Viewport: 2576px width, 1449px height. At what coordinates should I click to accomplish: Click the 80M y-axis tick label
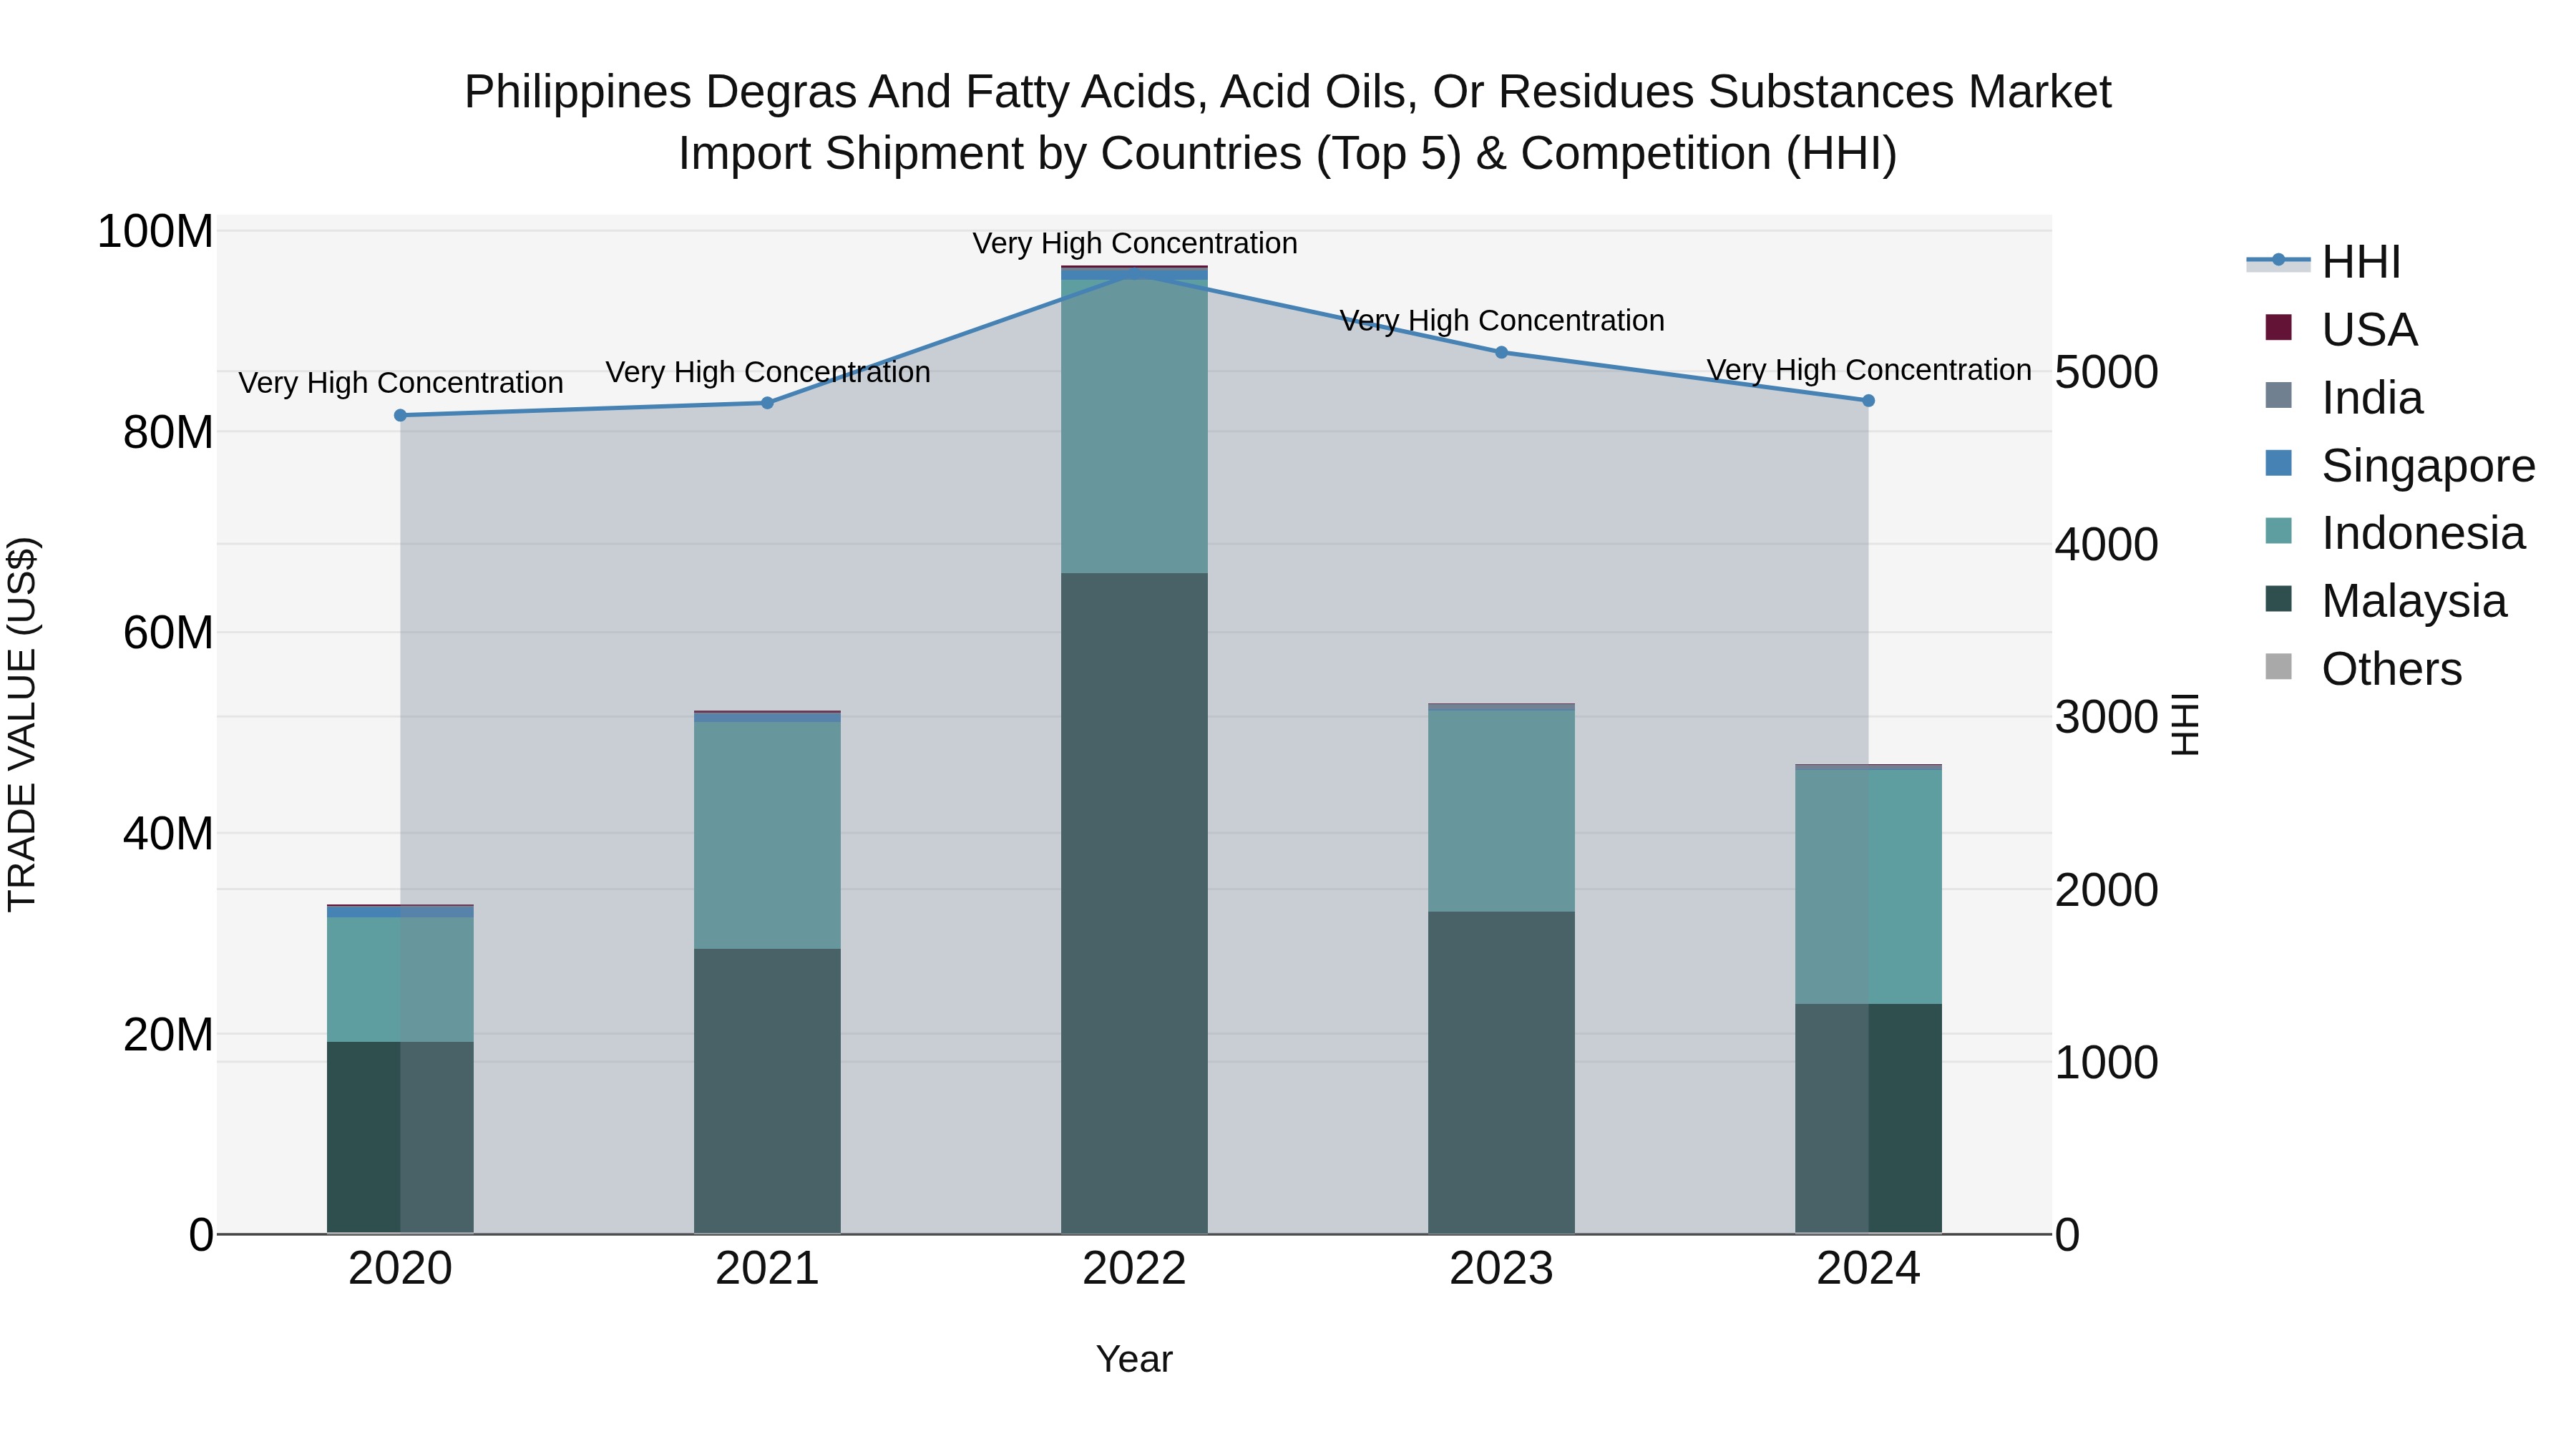168,433
